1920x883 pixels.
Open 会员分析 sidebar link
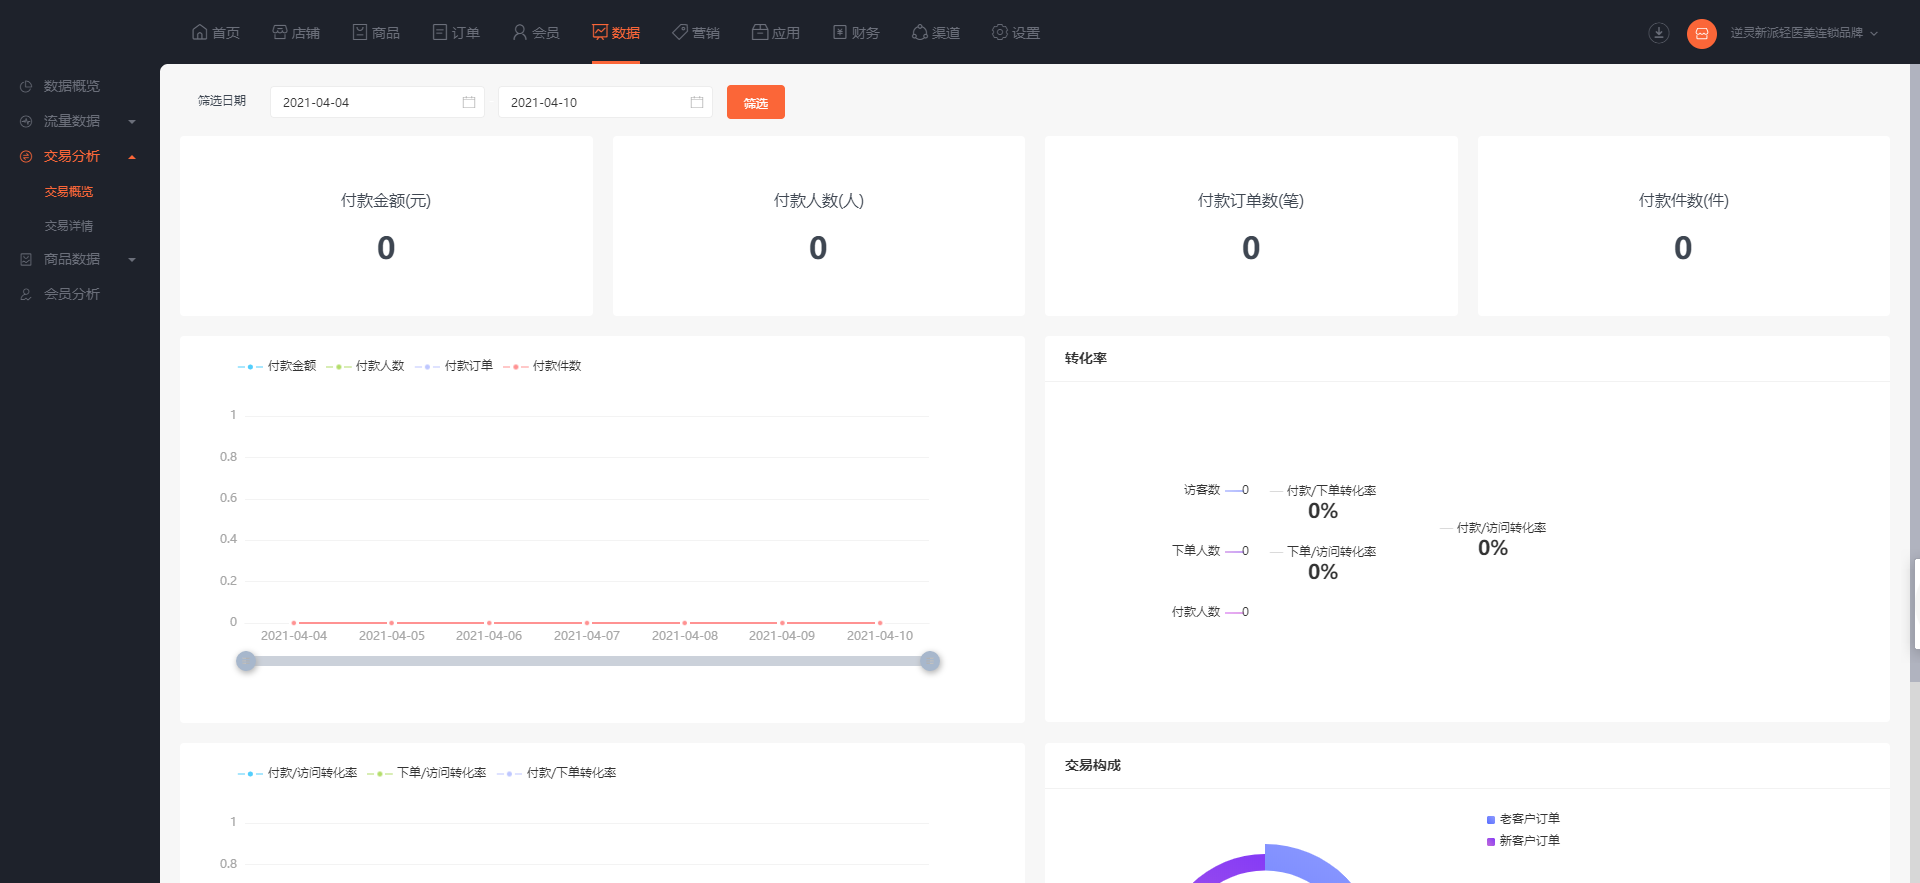[72, 294]
